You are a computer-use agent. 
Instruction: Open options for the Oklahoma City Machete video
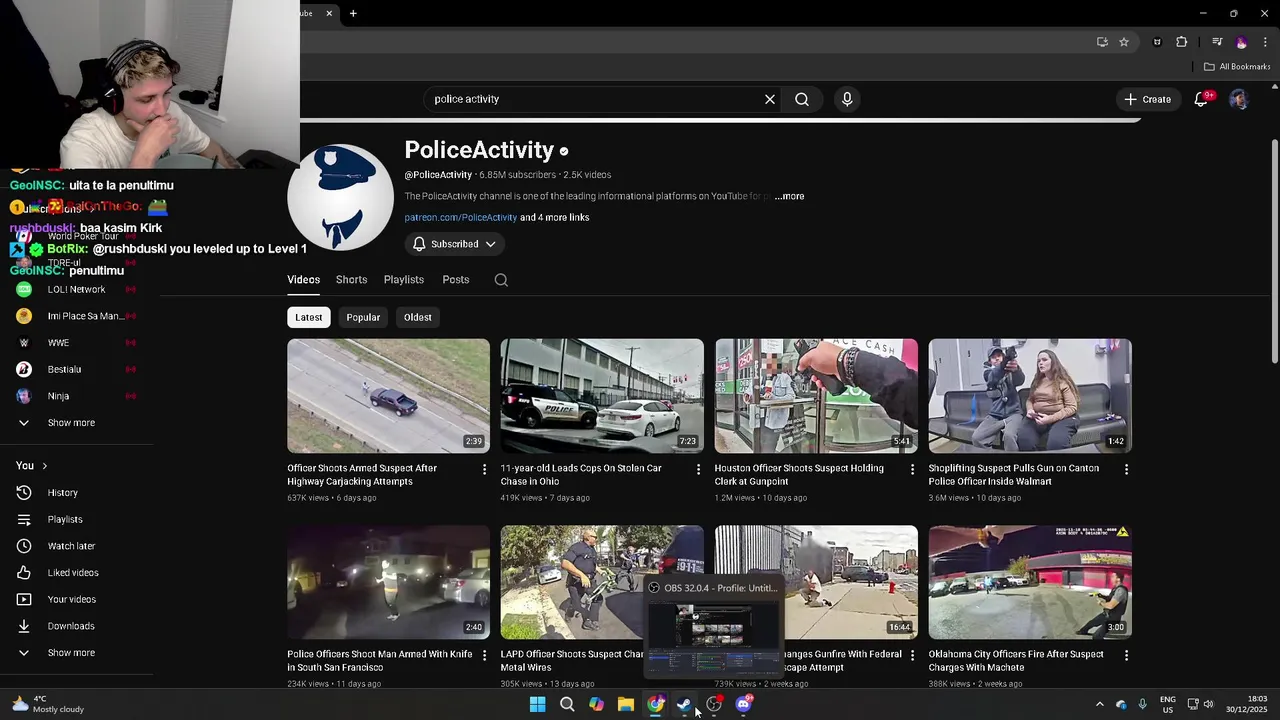click(1126, 655)
